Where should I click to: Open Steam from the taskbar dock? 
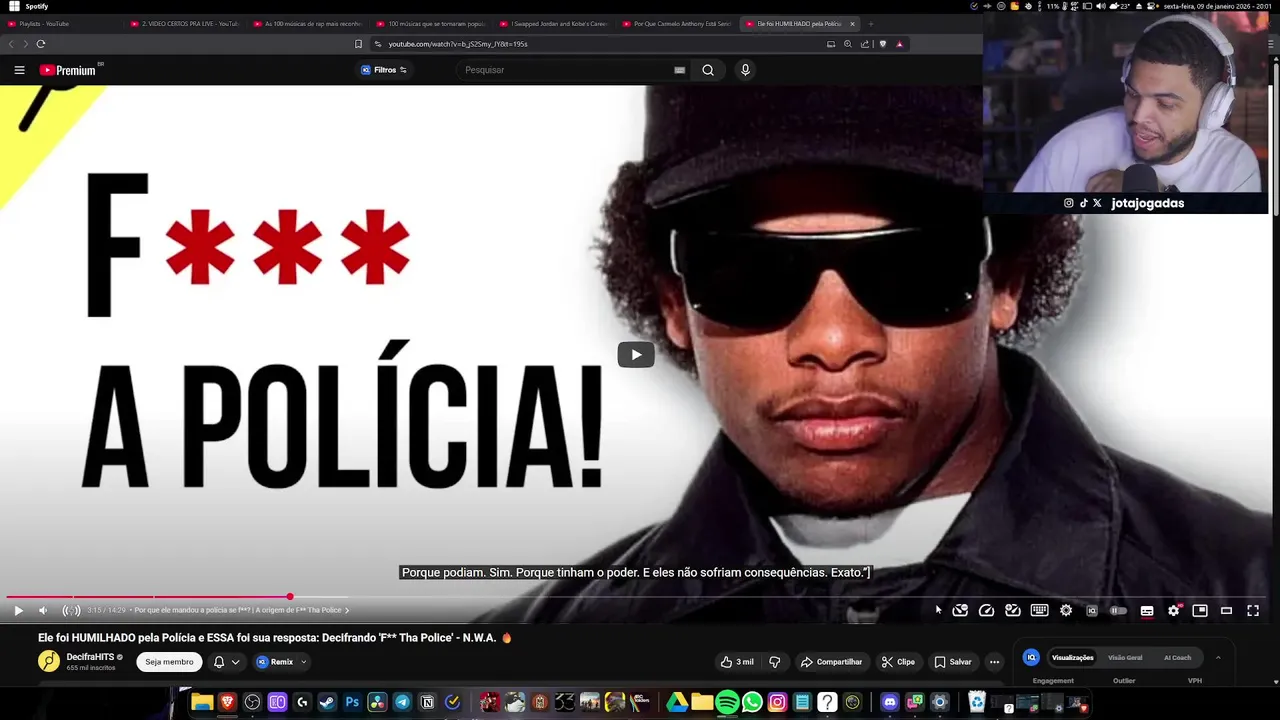(327, 703)
